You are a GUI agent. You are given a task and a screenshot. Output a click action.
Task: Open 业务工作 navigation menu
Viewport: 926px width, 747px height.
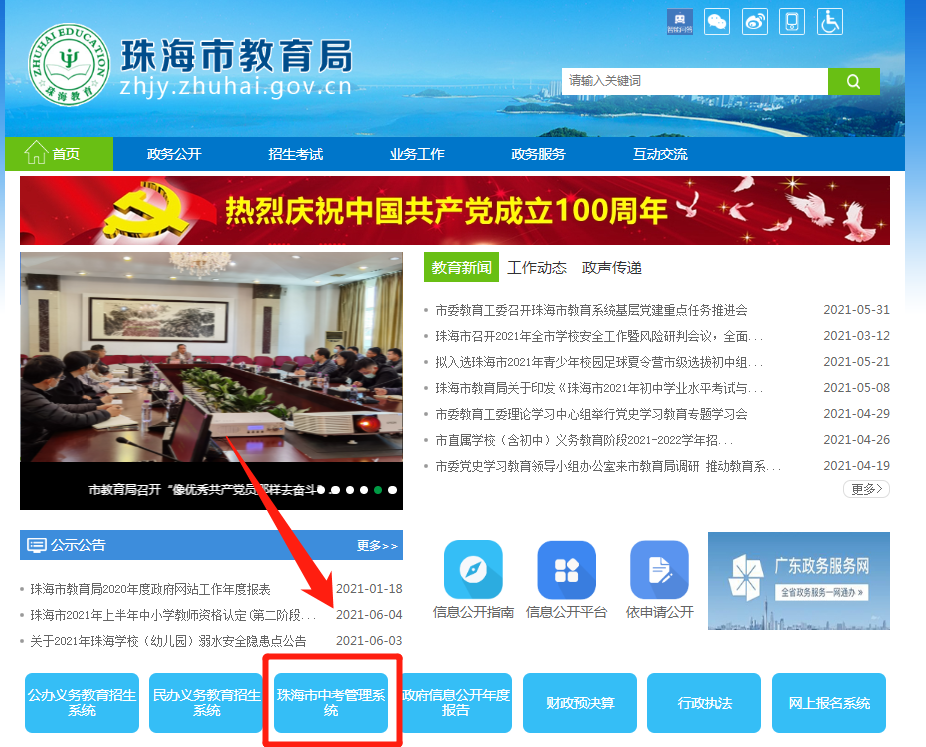click(417, 154)
